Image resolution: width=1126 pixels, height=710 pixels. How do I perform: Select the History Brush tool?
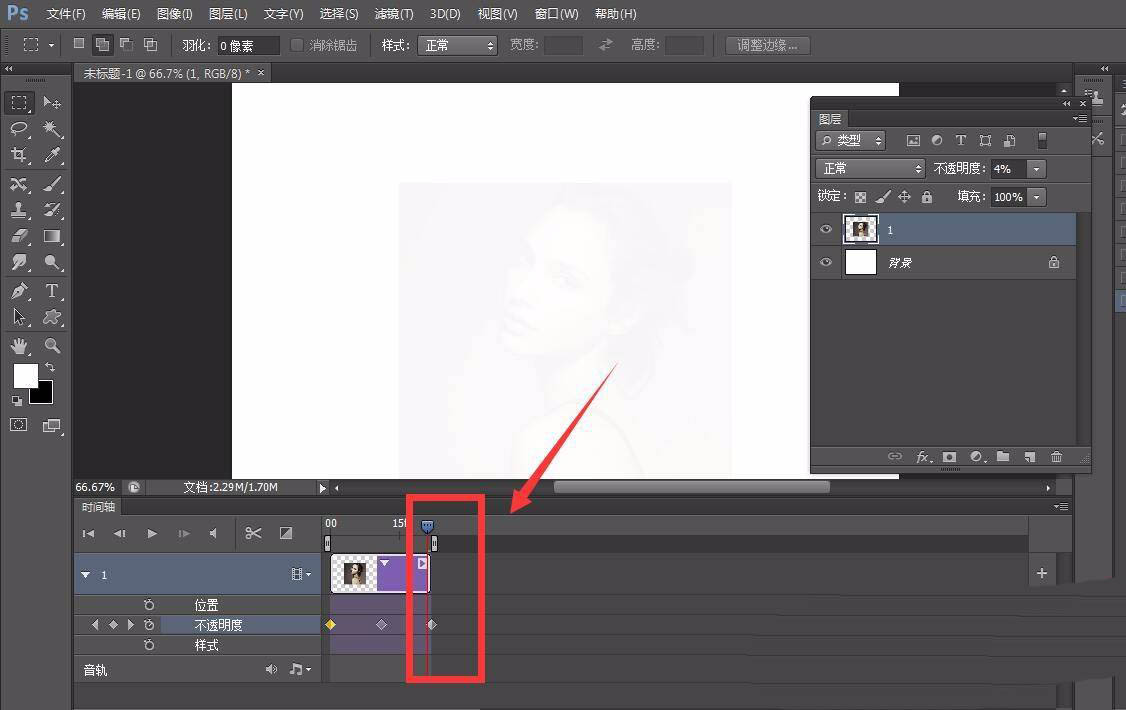click(x=52, y=210)
